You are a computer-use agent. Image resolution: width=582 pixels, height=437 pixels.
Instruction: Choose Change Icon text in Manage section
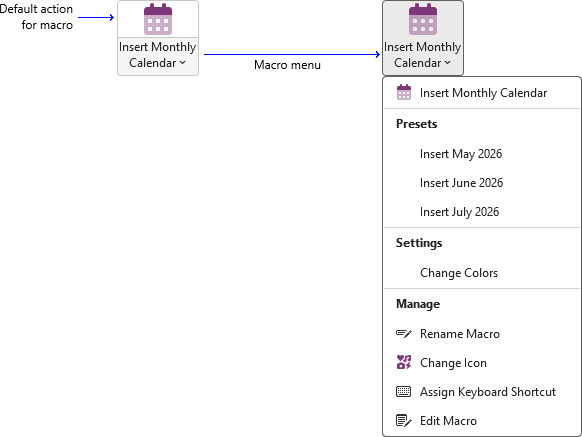[x=453, y=363]
